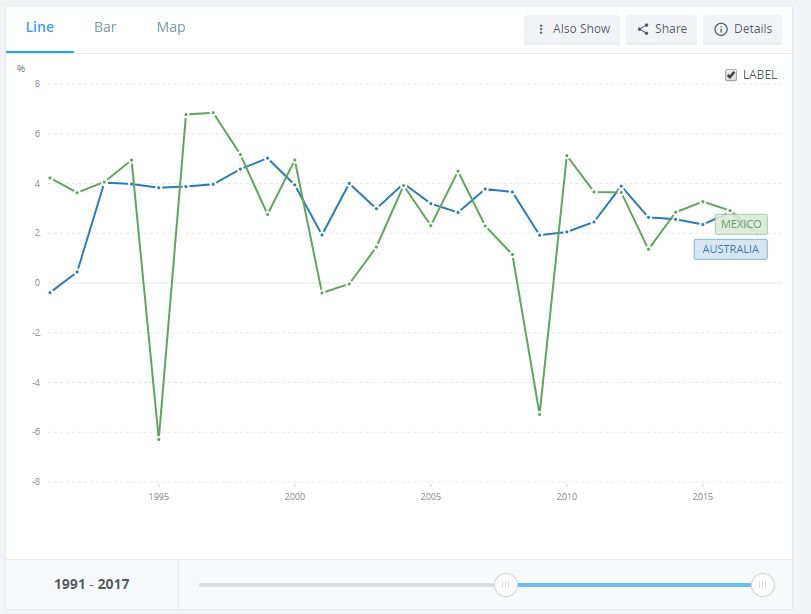Open the Also Show dropdown
This screenshot has width=811, height=614.
point(572,29)
